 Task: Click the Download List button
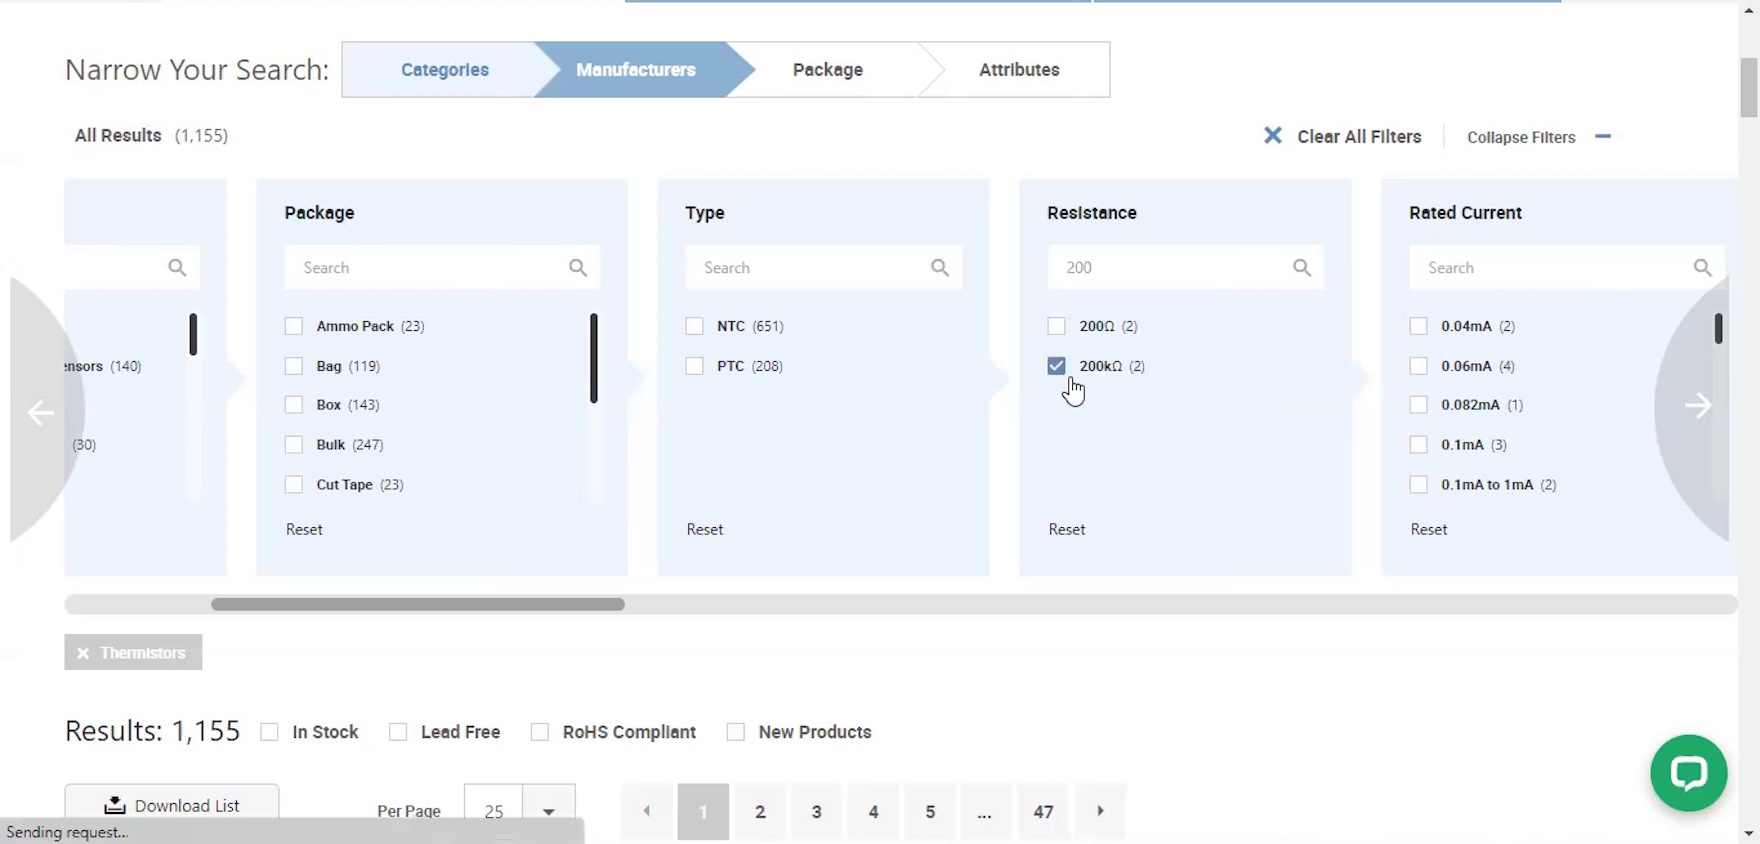tap(172, 805)
